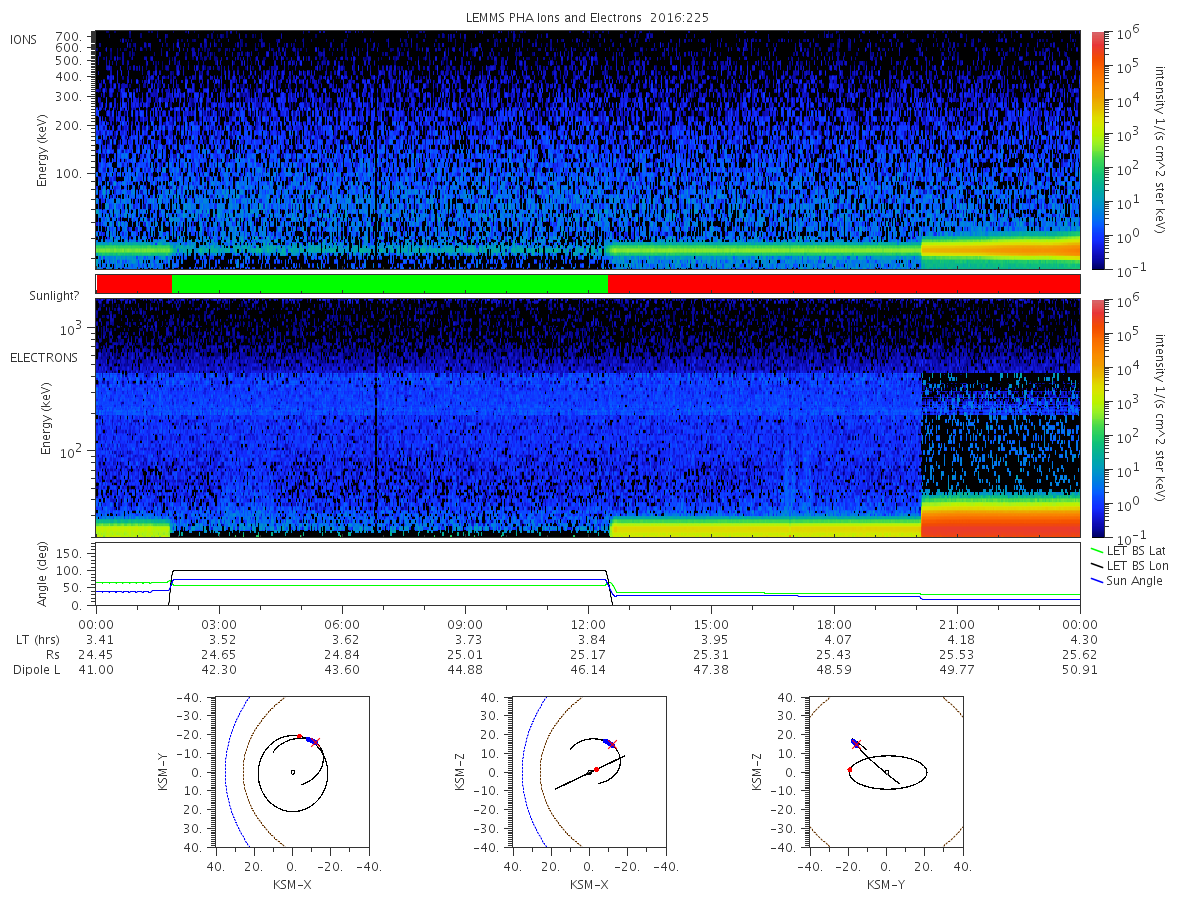This screenshot has width=1200, height=900.
Task: Click the Dipole L row label
Action: pos(37,669)
